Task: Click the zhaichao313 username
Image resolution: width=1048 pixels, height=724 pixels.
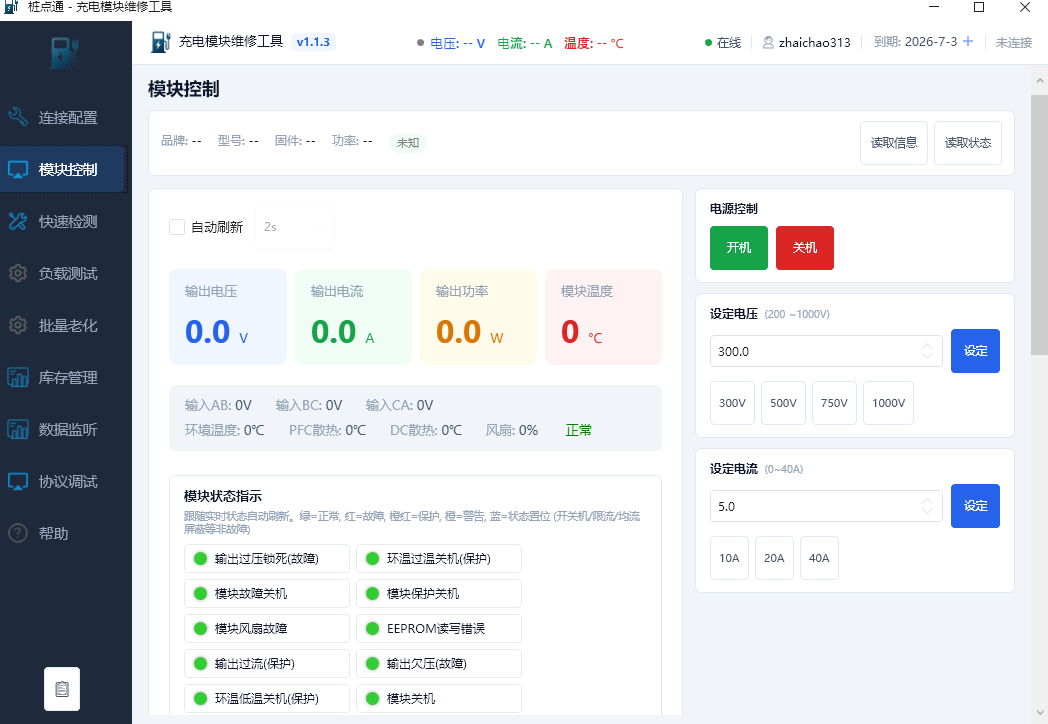Action: (x=814, y=43)
